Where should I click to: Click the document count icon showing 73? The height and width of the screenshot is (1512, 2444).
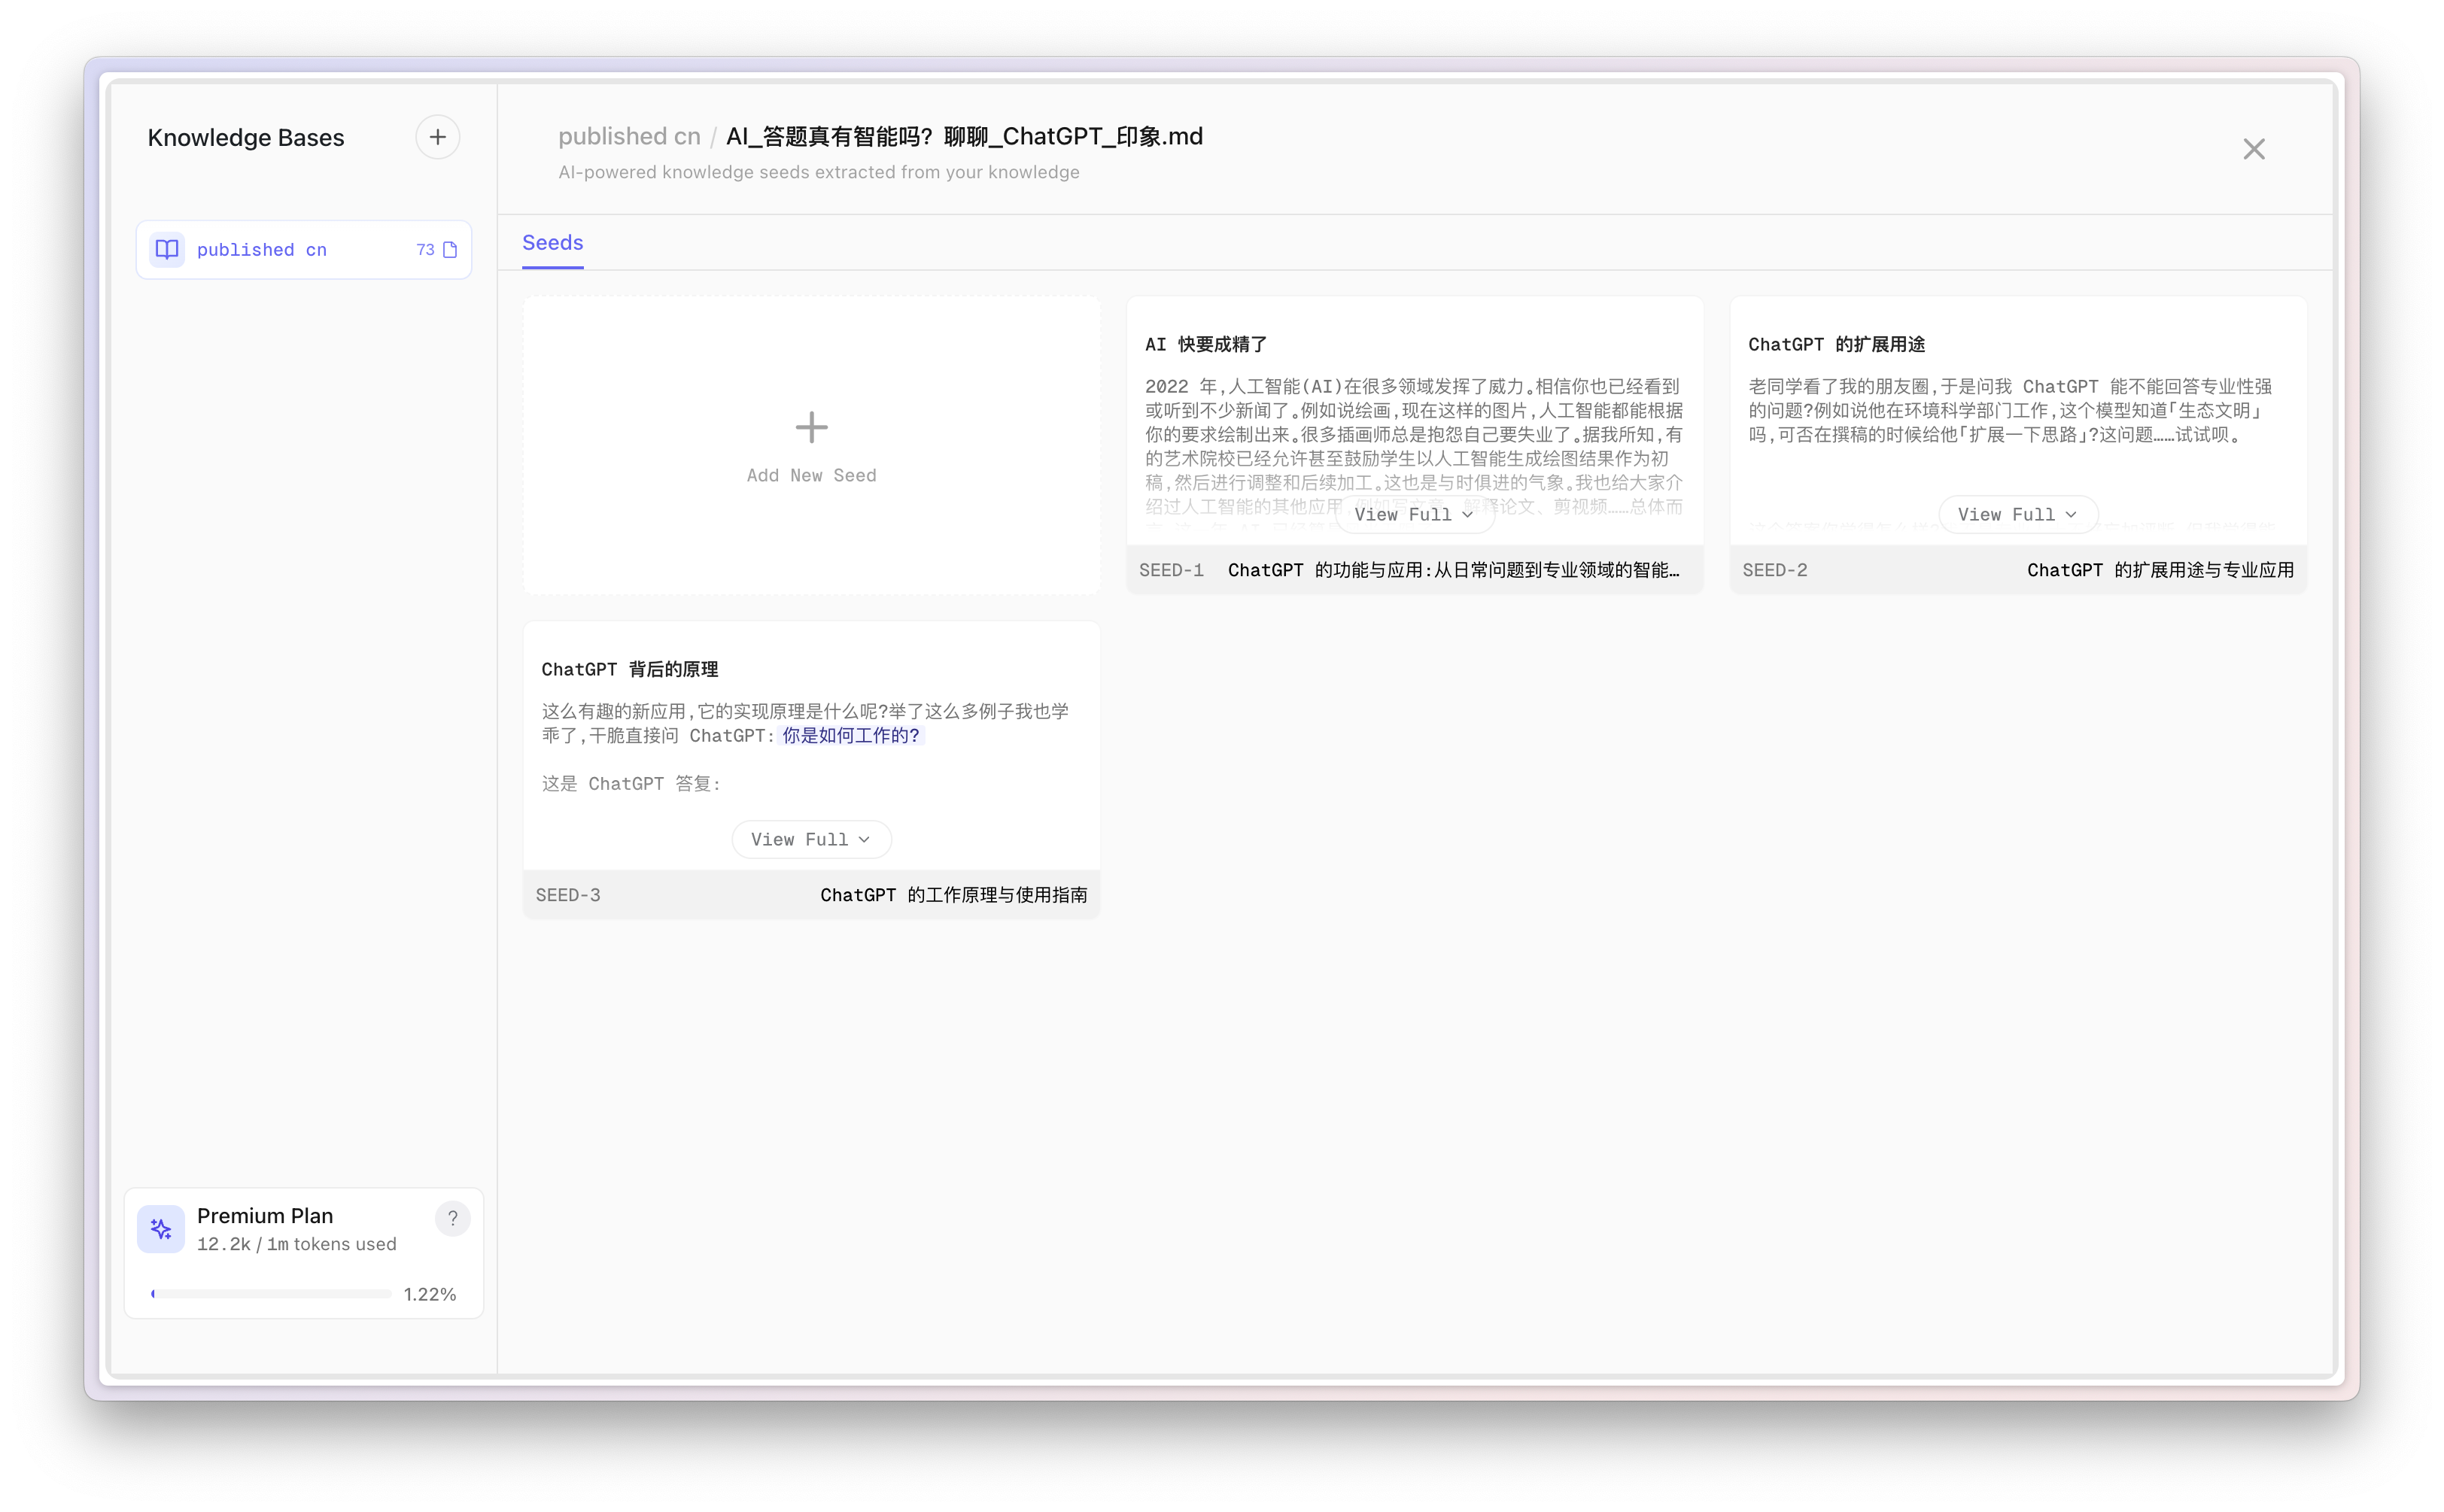449,250
